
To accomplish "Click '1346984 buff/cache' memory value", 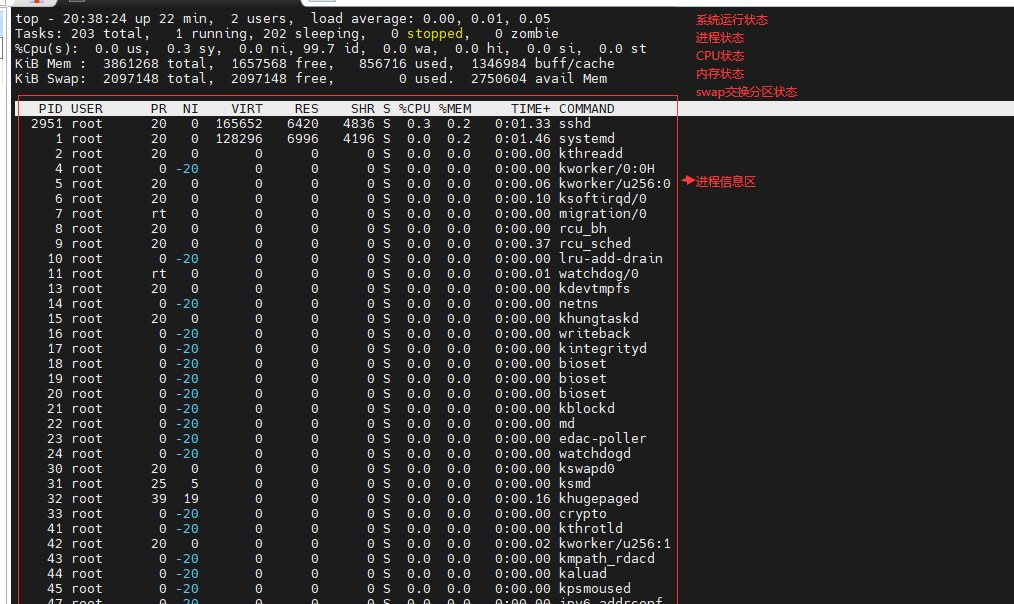I will [543, 63].
